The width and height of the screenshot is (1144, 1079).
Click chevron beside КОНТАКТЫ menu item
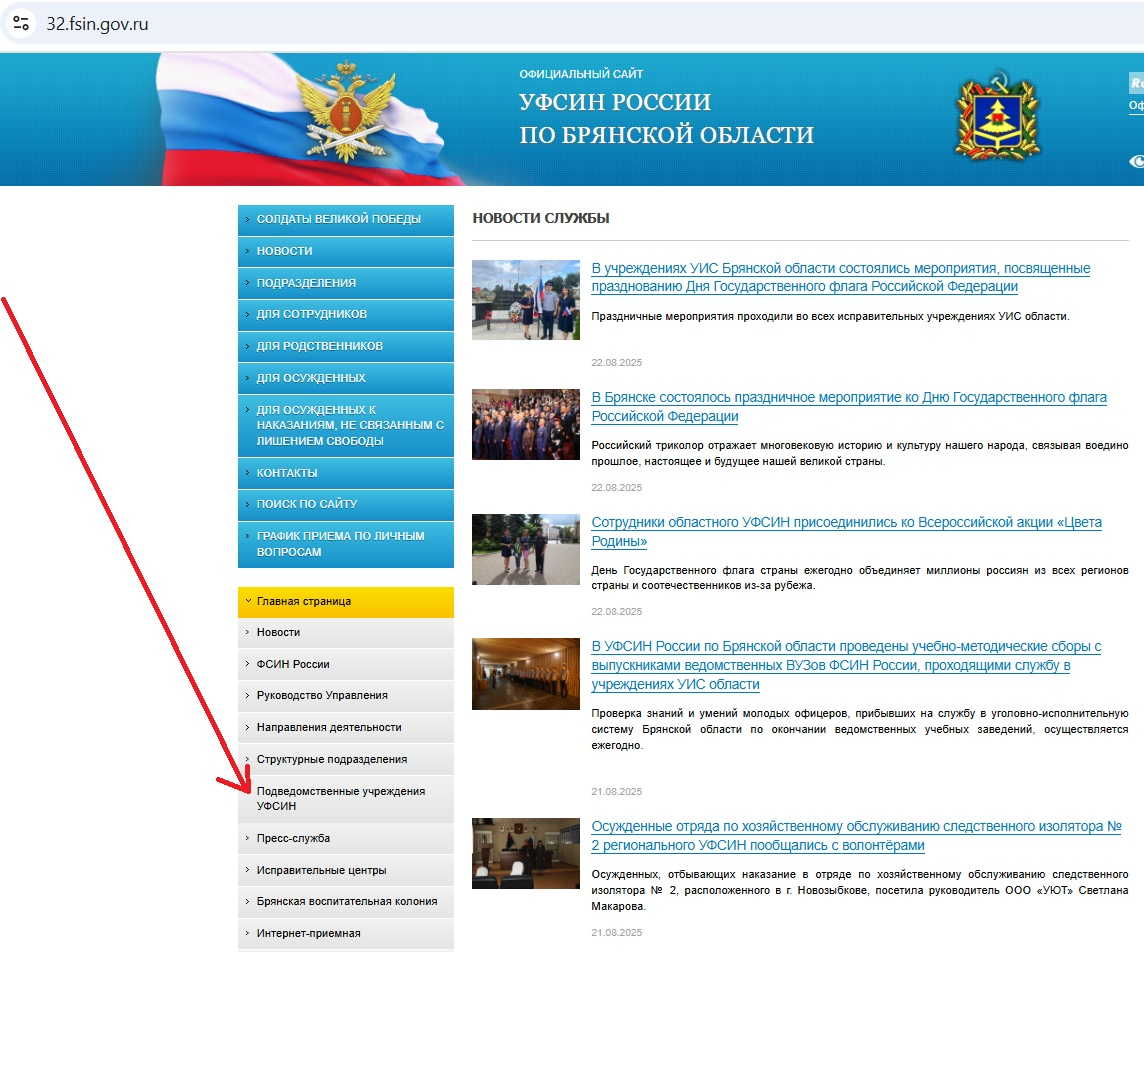click(x=247, y=473)
